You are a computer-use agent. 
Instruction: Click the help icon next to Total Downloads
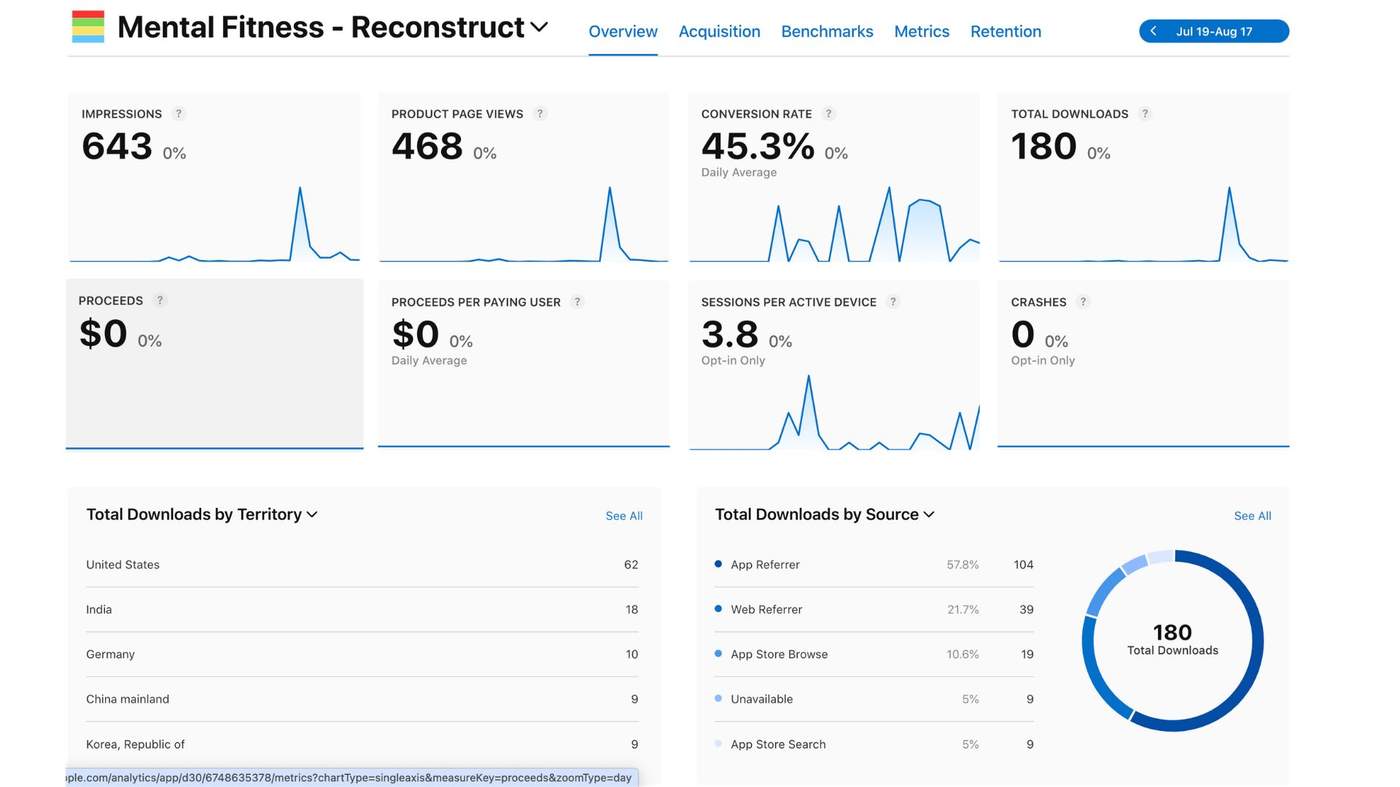(1145, 114)
